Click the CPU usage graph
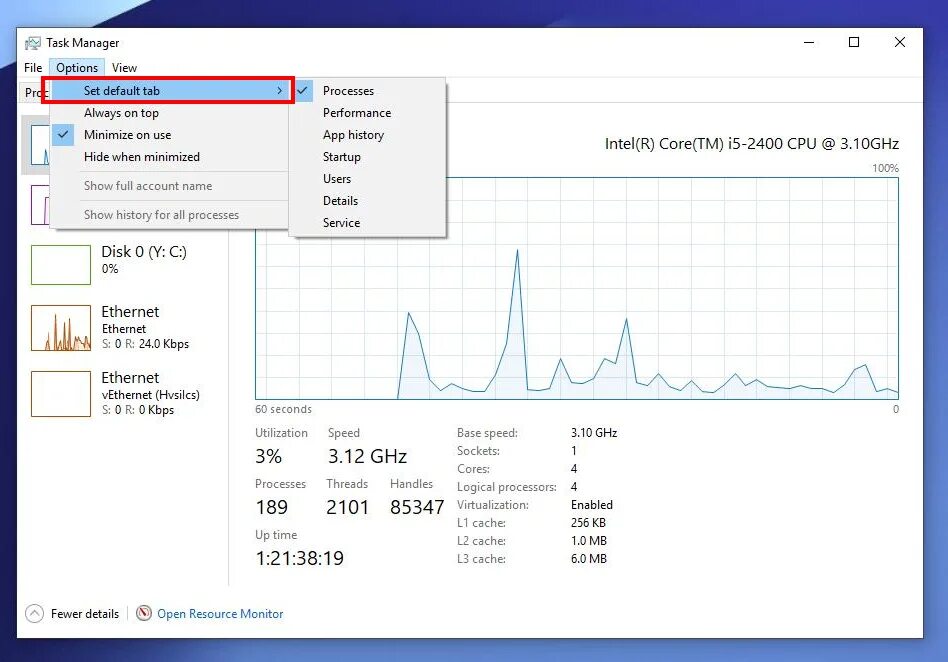948x662 pixels. coord(577,288)
